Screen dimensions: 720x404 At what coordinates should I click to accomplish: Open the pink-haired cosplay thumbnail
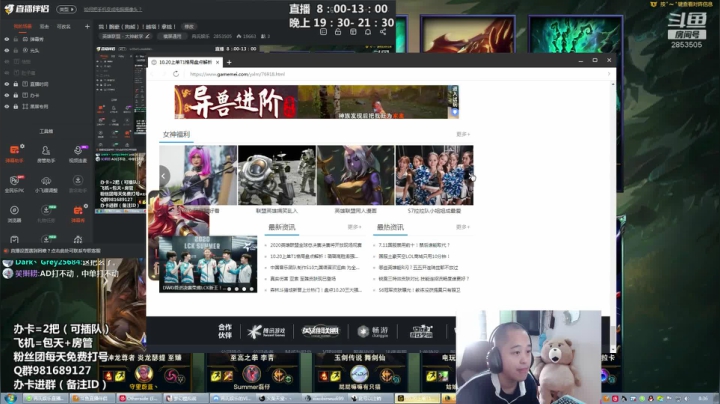[198, 175]
